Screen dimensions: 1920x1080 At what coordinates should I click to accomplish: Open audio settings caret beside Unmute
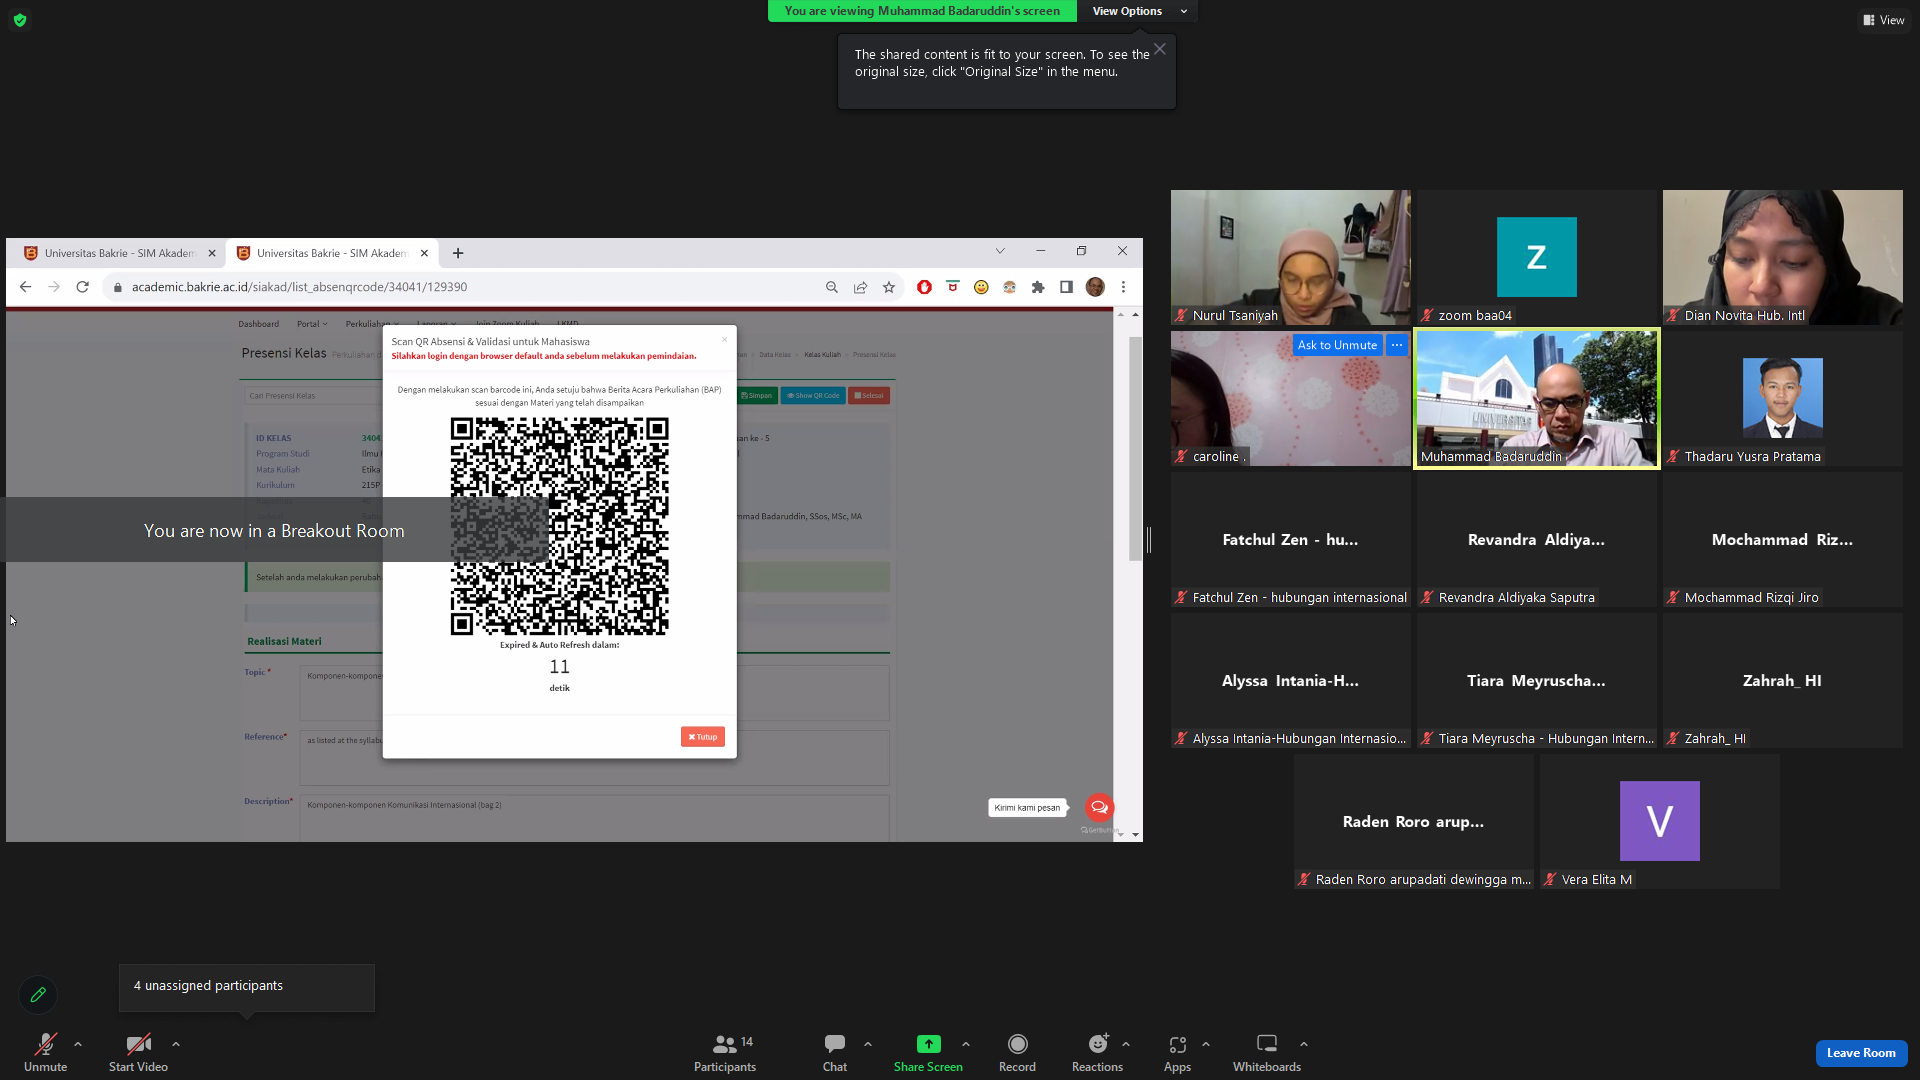78,1044
